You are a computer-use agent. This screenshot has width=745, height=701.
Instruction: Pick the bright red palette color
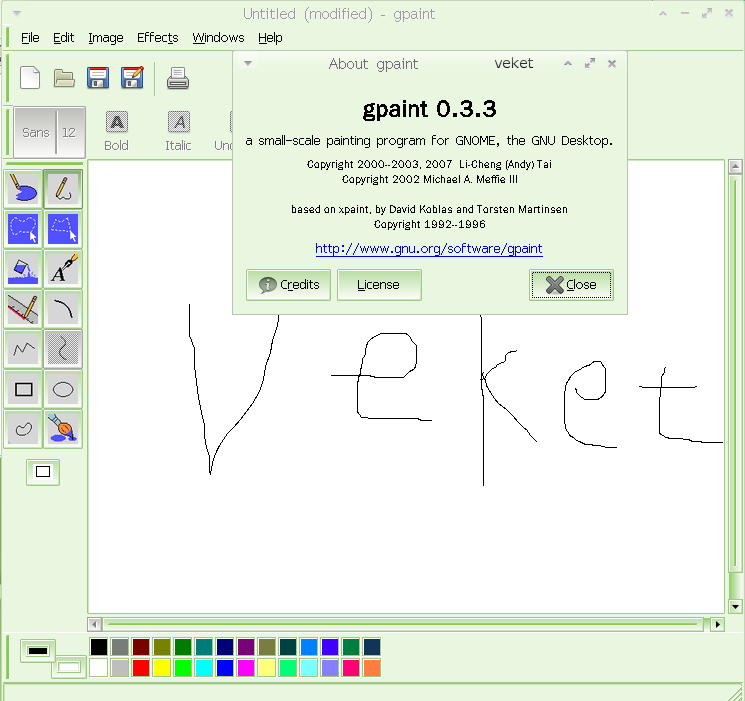point(141,668)
